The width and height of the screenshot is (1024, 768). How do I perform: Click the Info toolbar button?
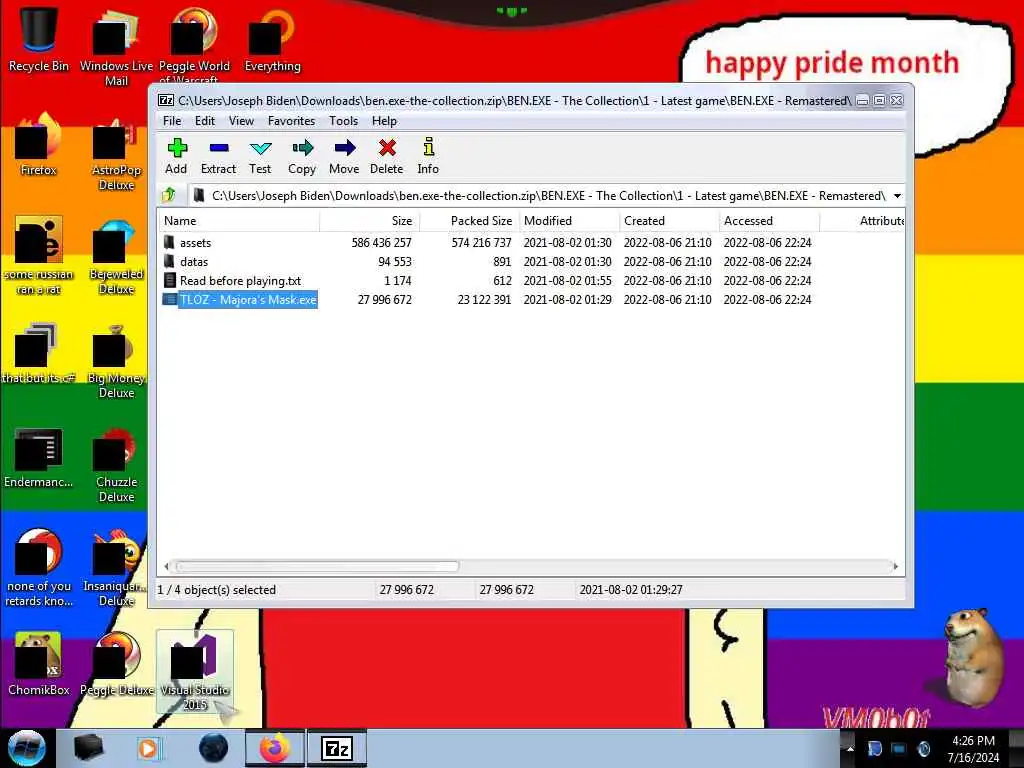(428, 157)
